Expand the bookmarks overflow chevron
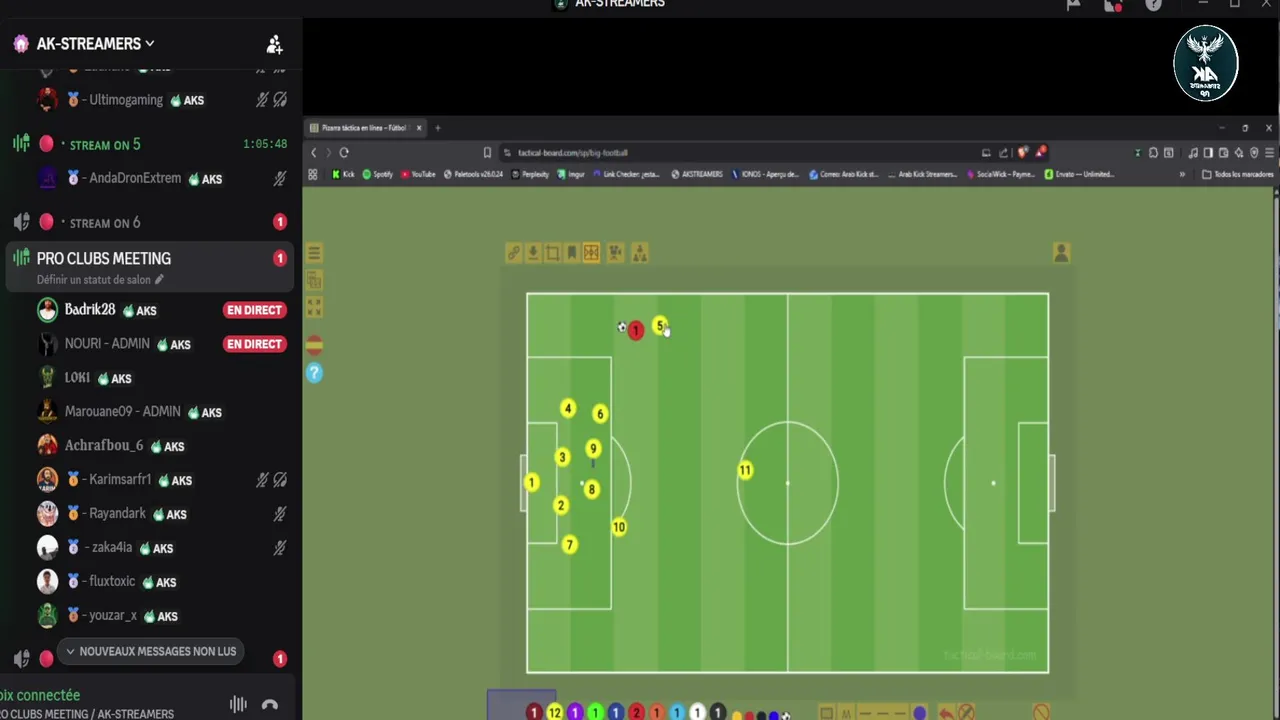 [x=1182, y=174]
